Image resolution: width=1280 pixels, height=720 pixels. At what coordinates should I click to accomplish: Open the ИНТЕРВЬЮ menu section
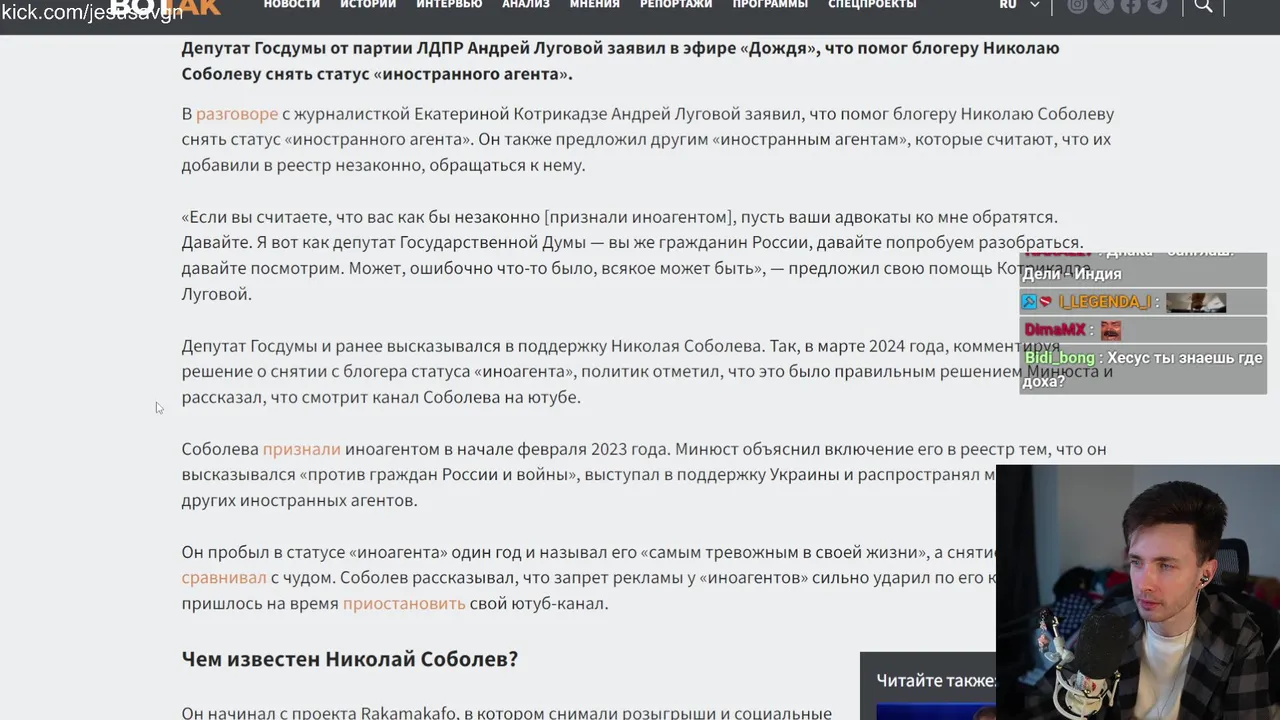[449, 5]
